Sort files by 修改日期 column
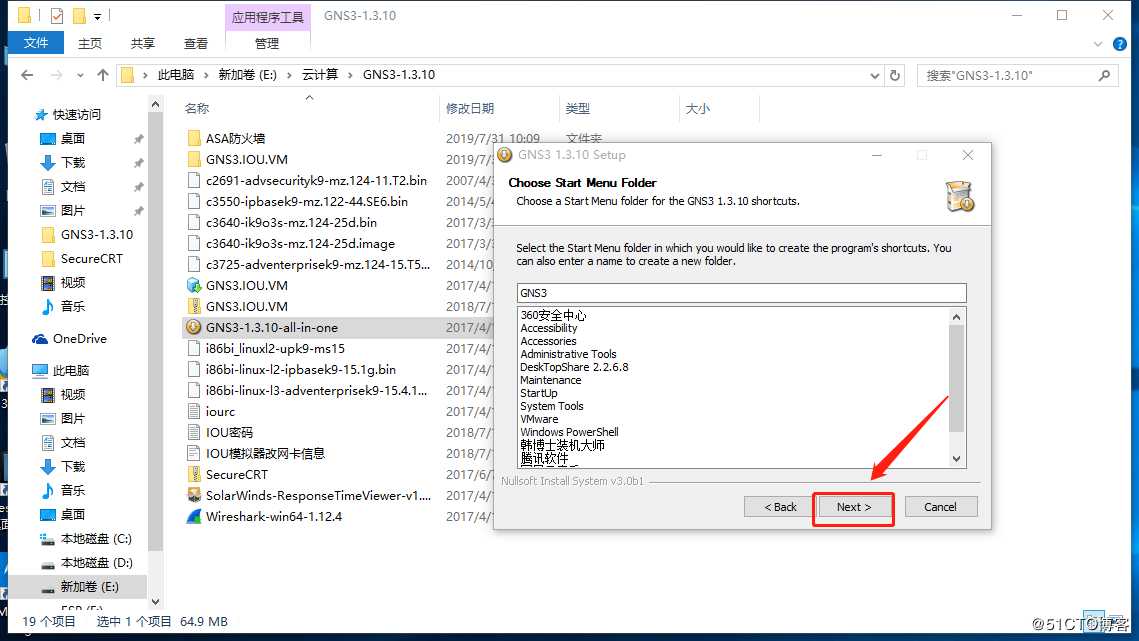 tap(470, 108)
